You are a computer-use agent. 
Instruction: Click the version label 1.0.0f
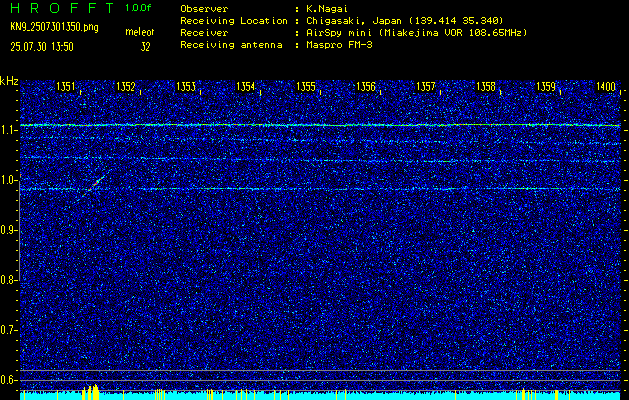point(138,8)
